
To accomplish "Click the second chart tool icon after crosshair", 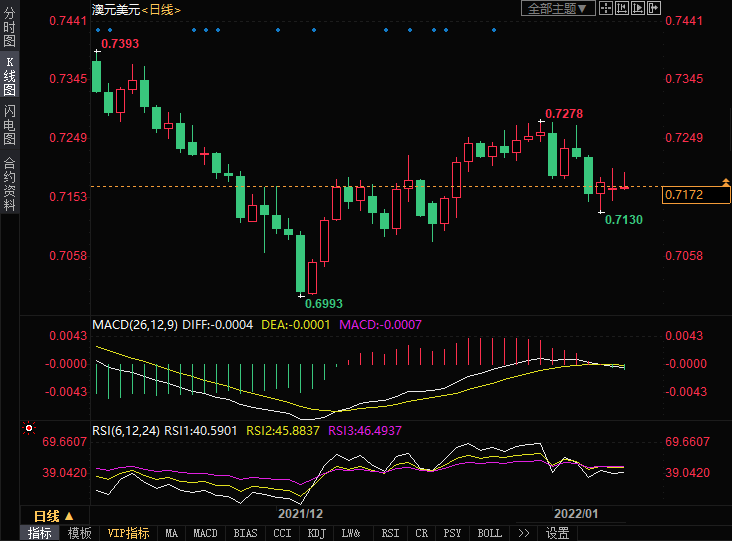I will (x=623, y=8).
